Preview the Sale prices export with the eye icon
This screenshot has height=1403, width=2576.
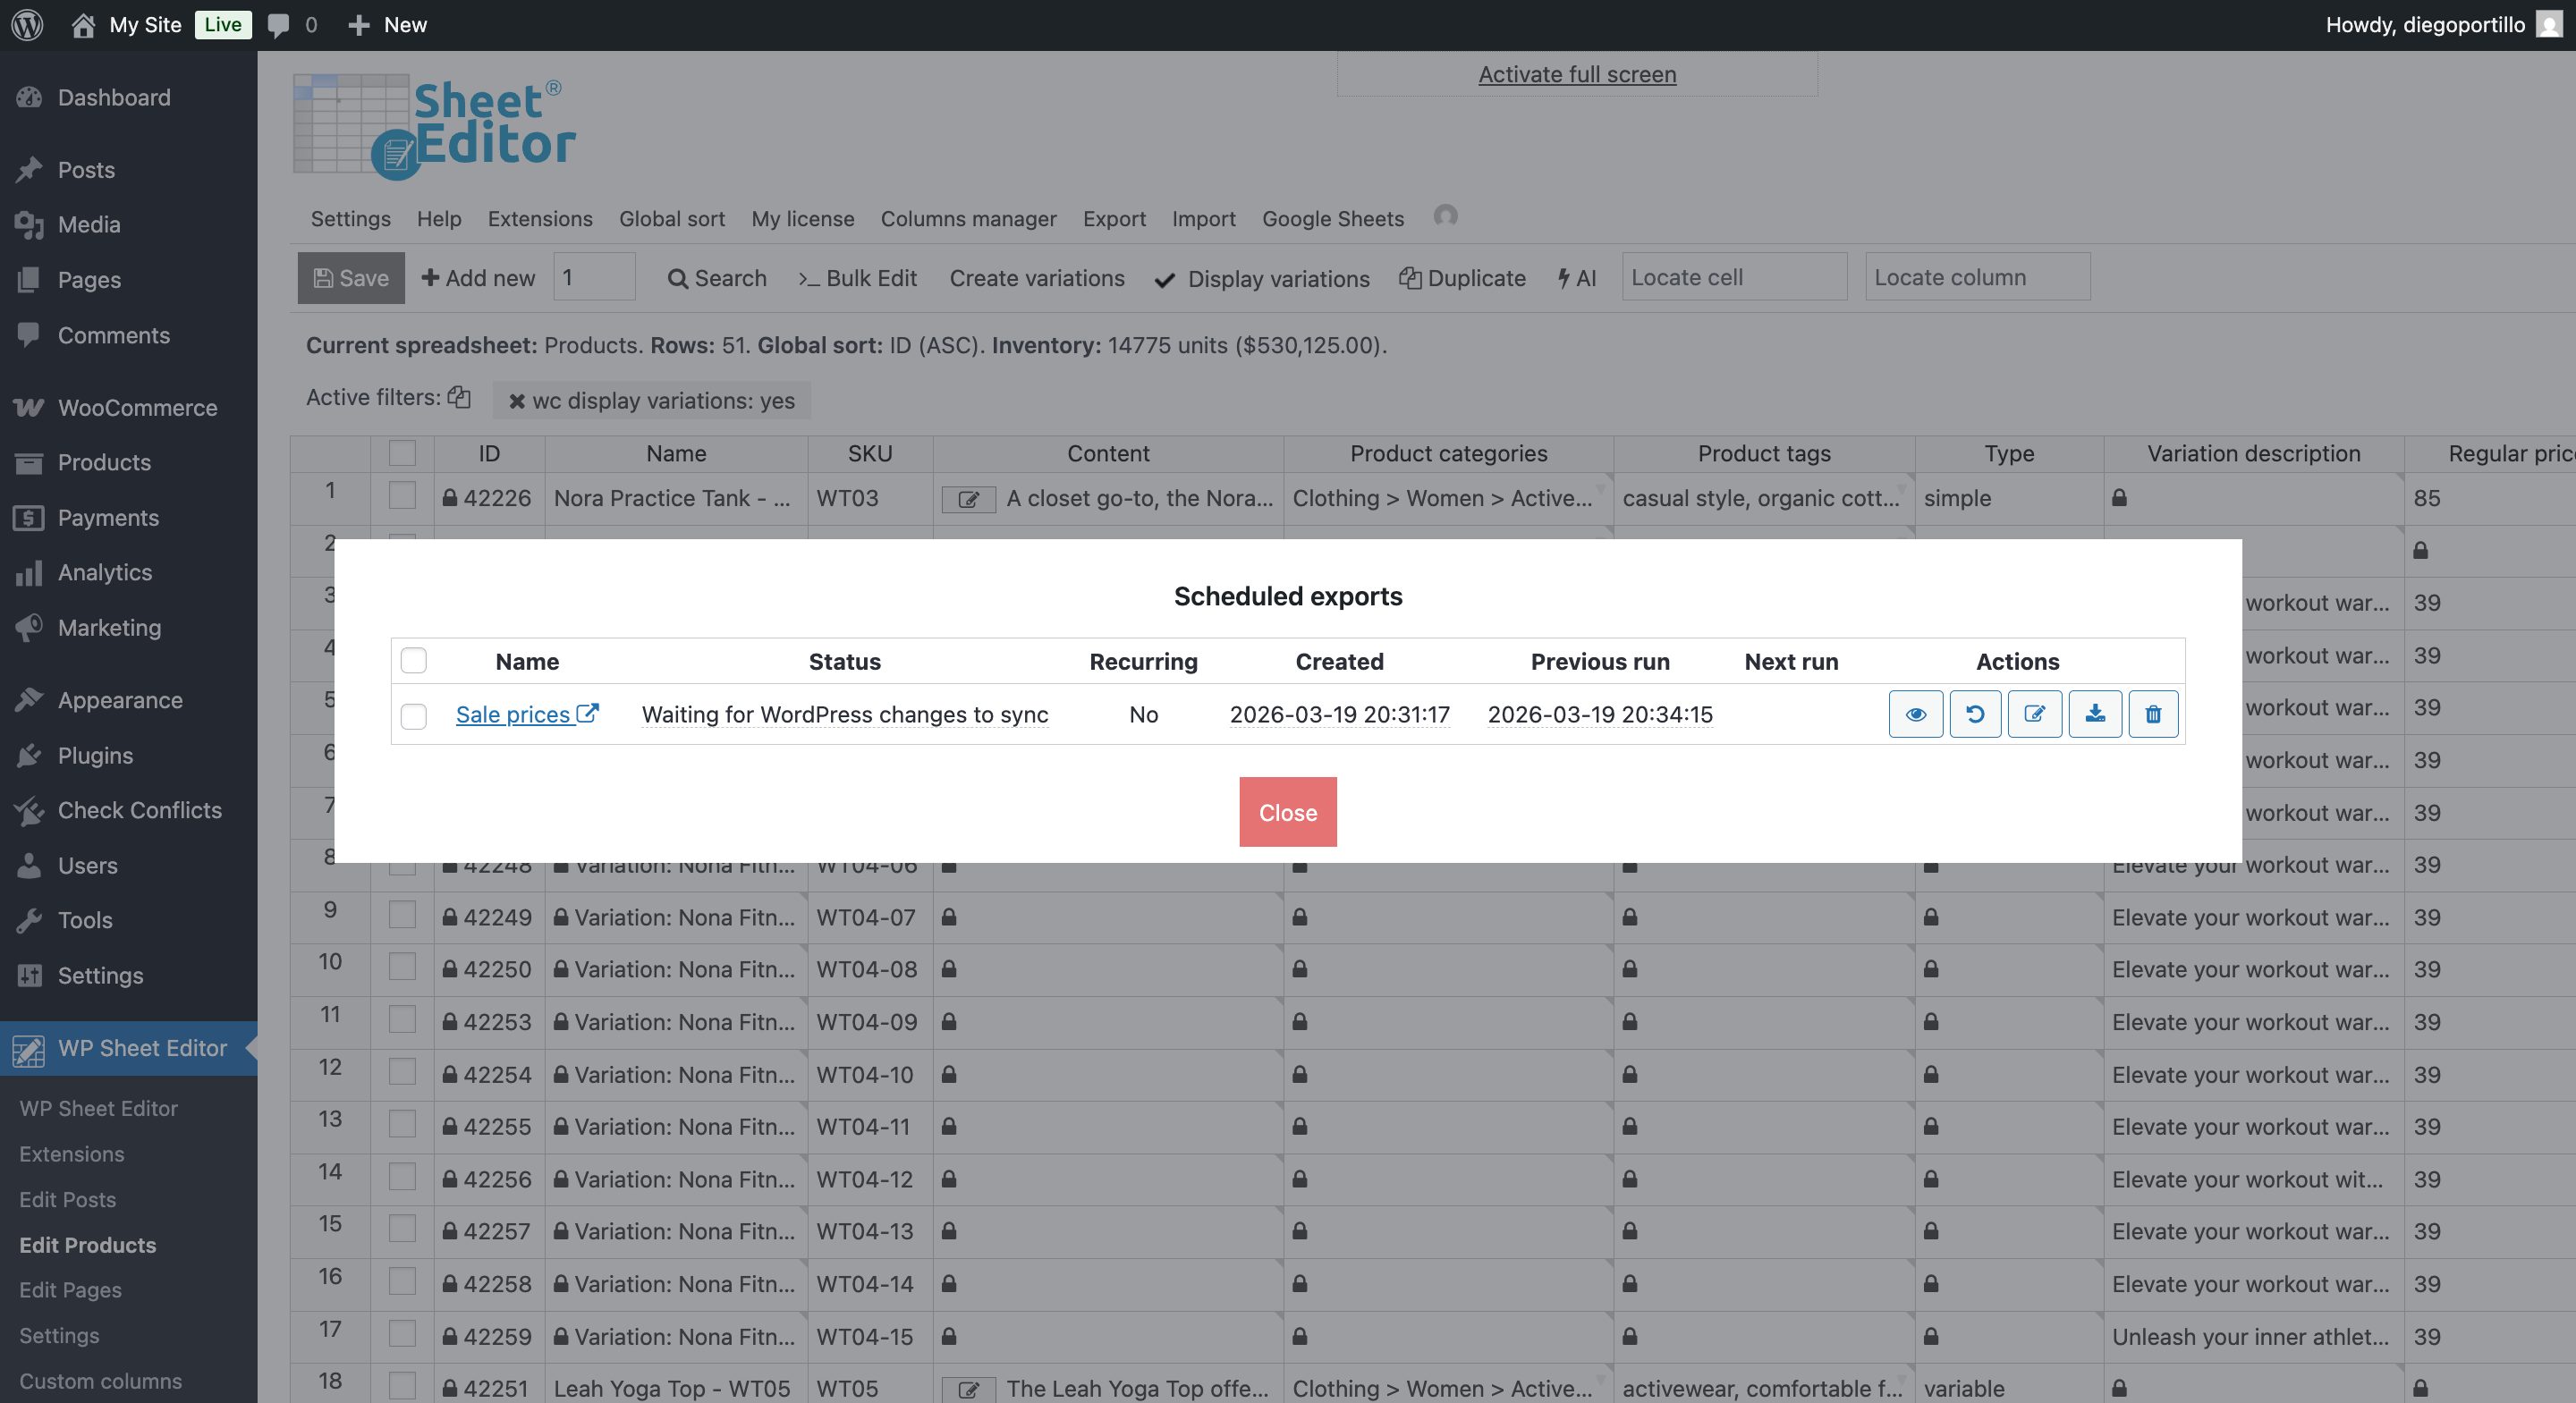pos(1915,714)
